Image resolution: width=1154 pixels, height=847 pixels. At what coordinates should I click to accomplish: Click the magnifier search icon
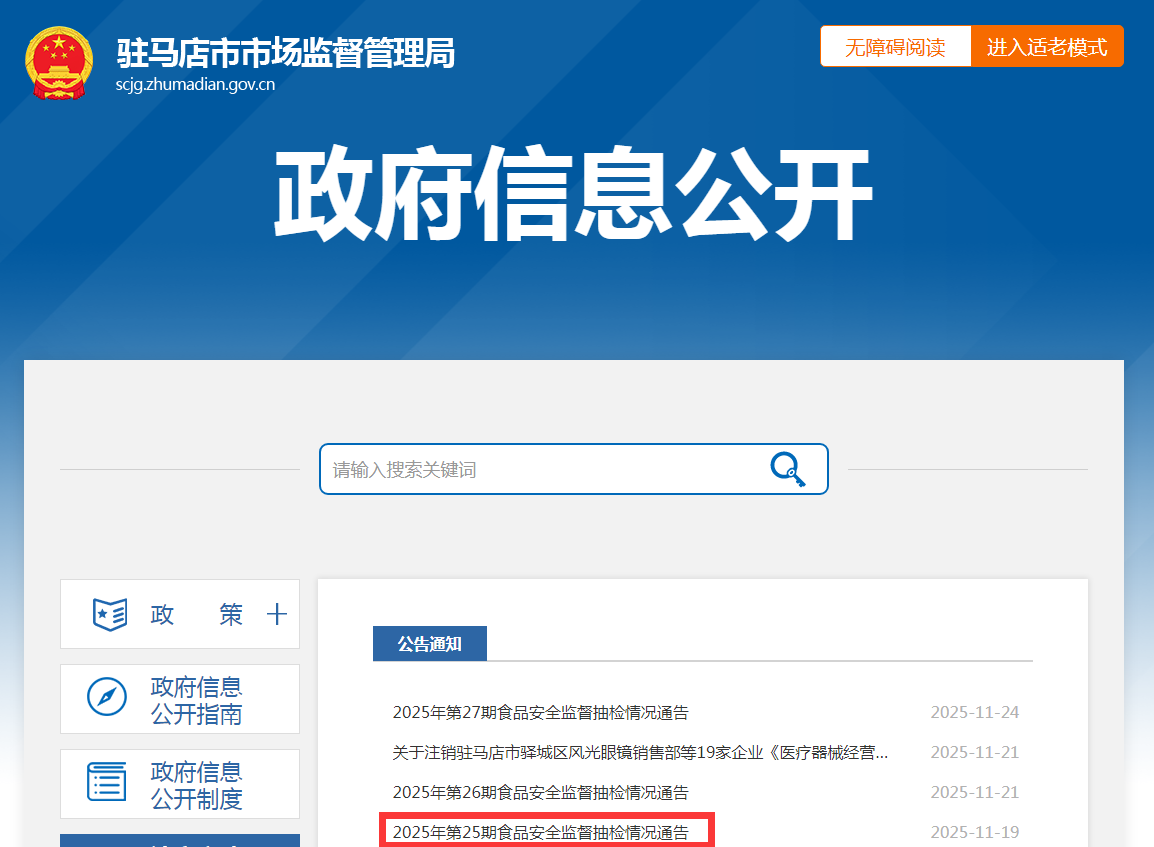787,469
